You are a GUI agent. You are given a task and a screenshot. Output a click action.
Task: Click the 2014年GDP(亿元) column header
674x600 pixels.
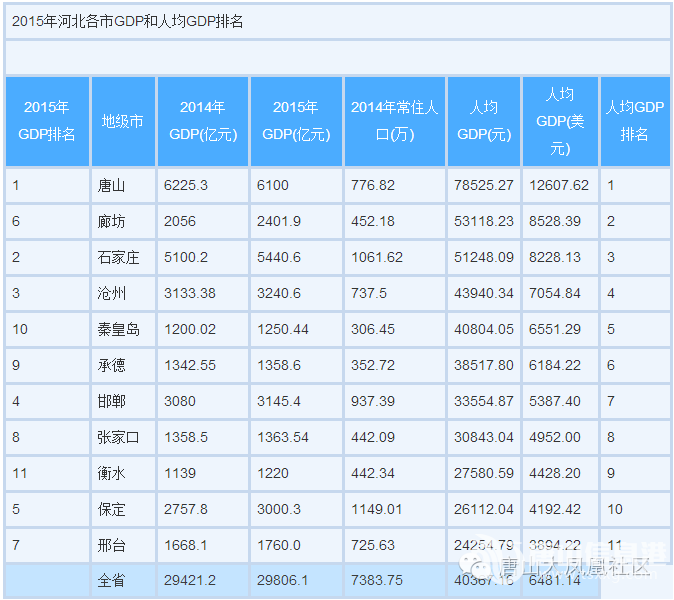click(202, 121)
